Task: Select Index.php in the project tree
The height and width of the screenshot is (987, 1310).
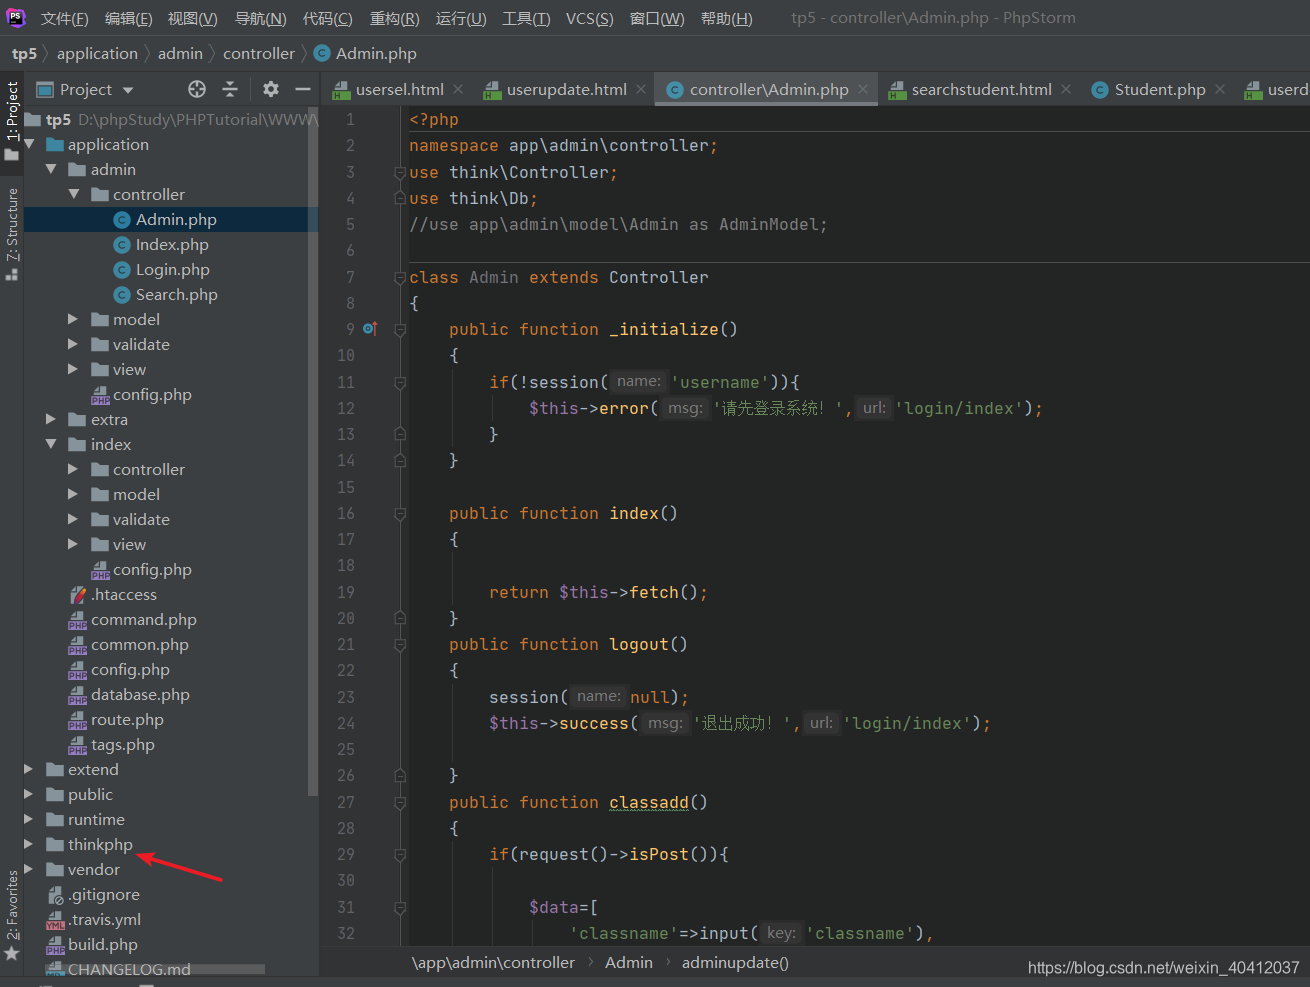Action: 172,244
